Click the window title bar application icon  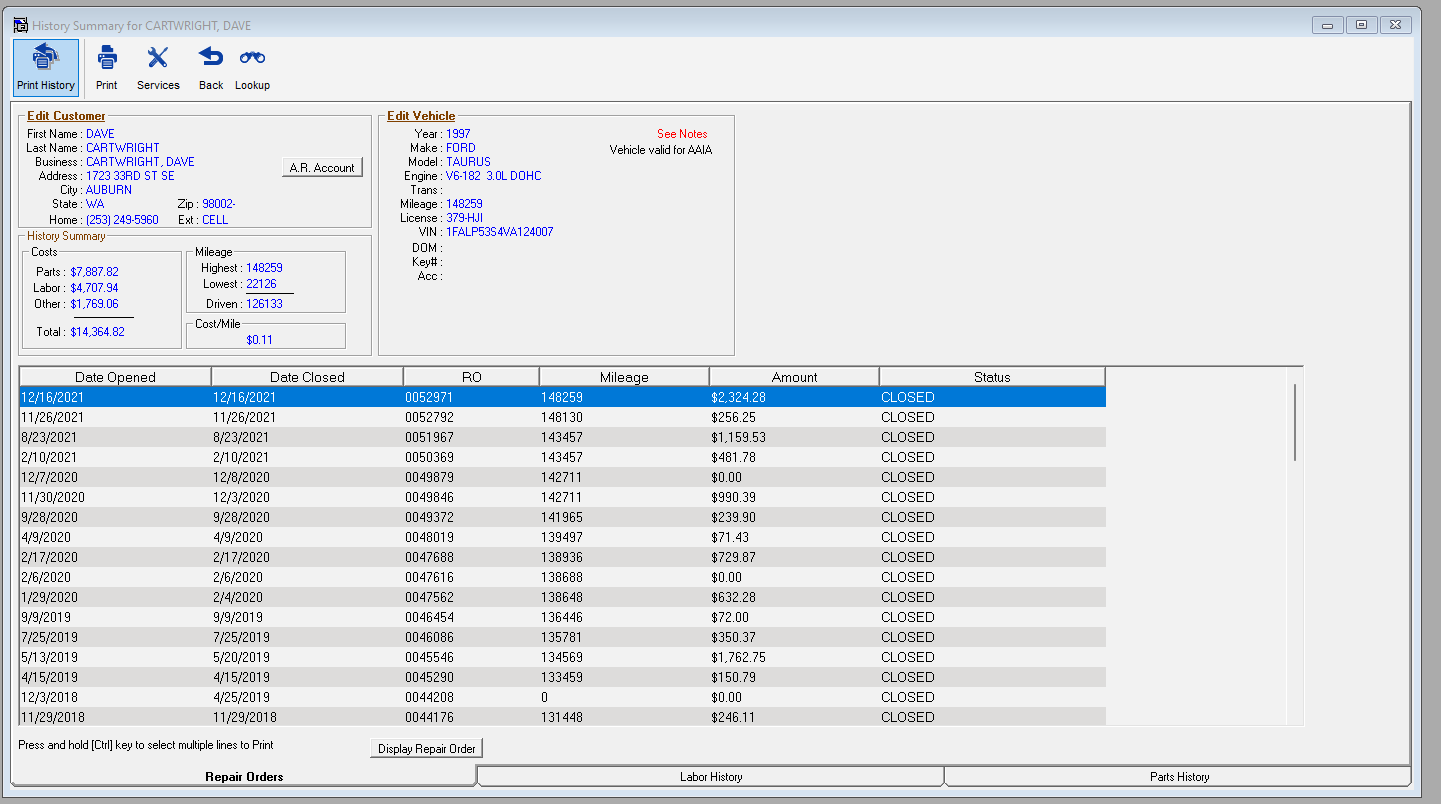(20, 25)
